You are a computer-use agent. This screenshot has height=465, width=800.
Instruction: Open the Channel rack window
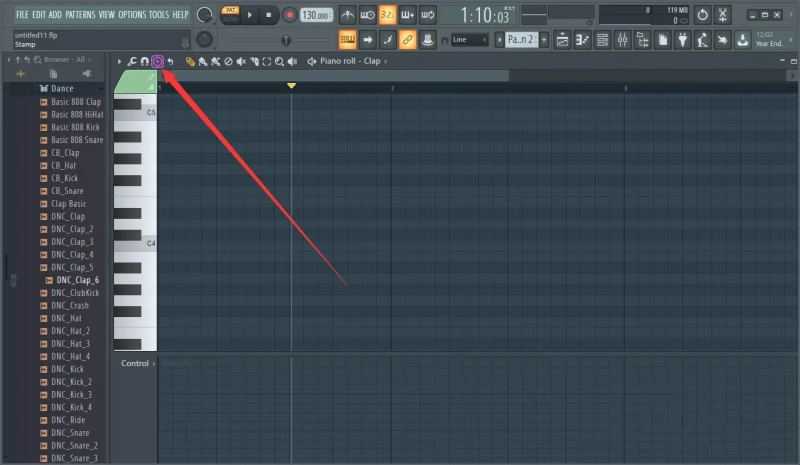[x=602, y=40]
